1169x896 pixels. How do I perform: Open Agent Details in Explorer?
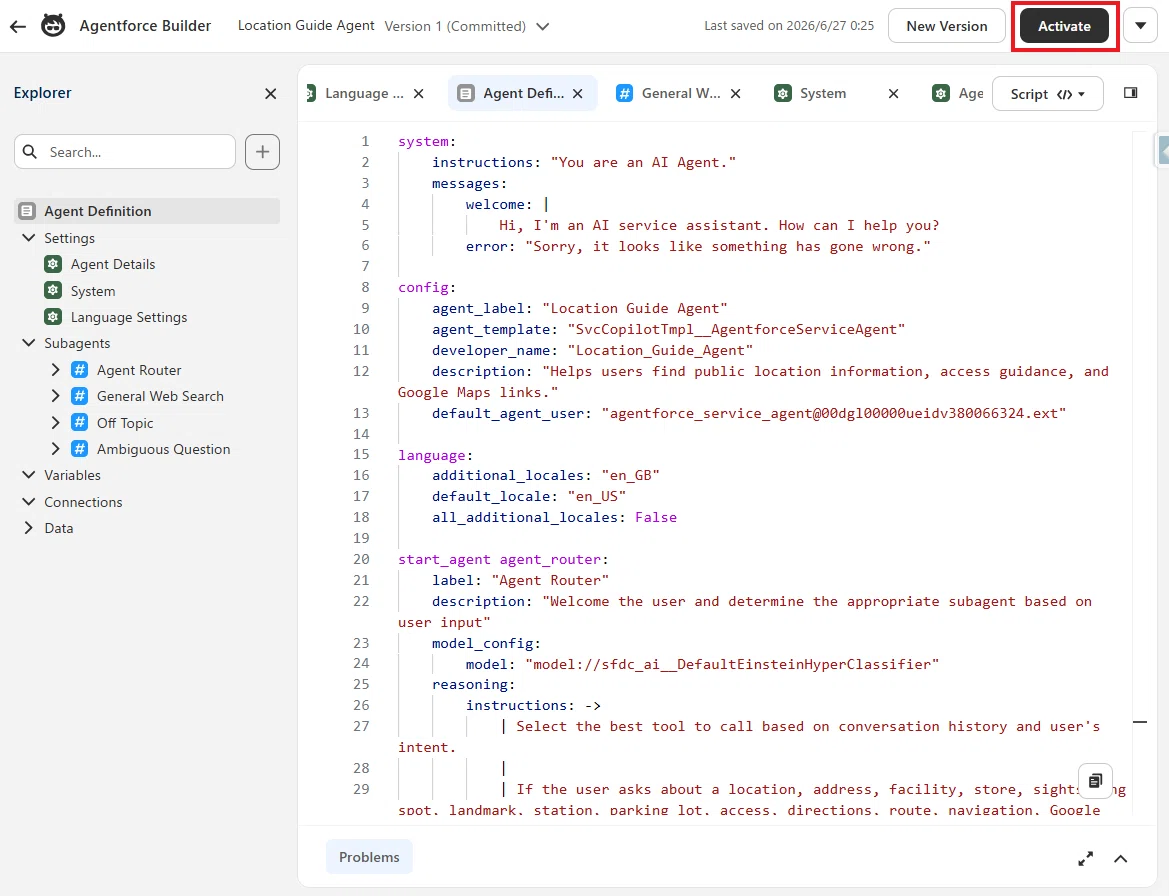[x=113, y=264]
